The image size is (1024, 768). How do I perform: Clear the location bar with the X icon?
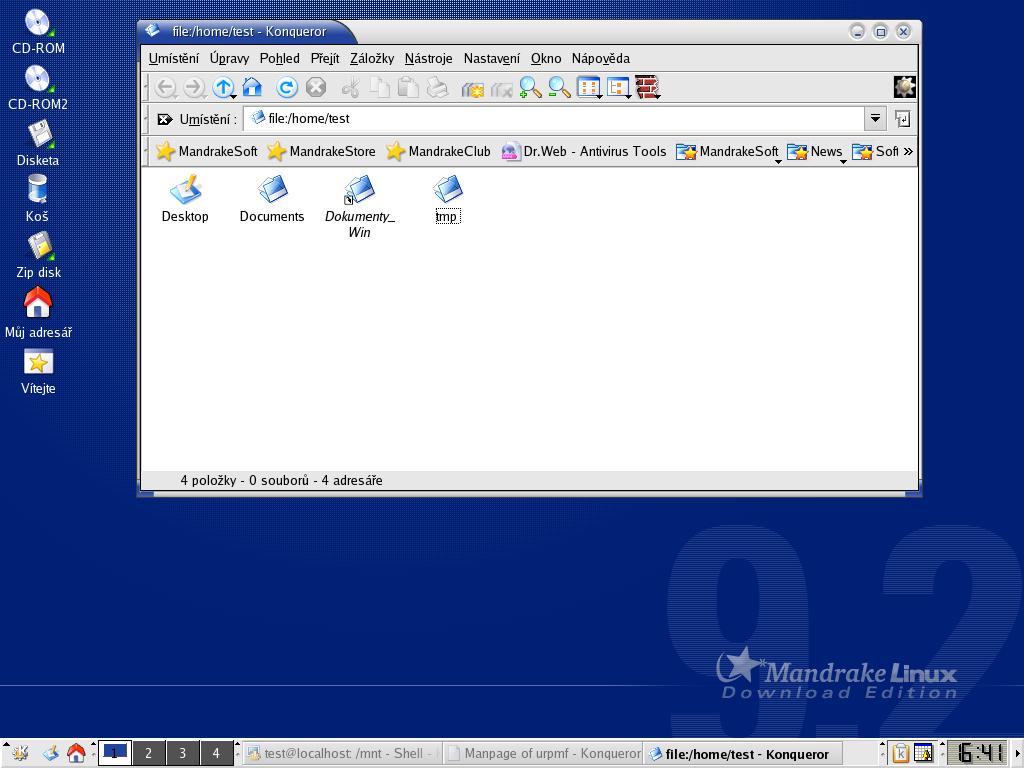tap(165, 119)
